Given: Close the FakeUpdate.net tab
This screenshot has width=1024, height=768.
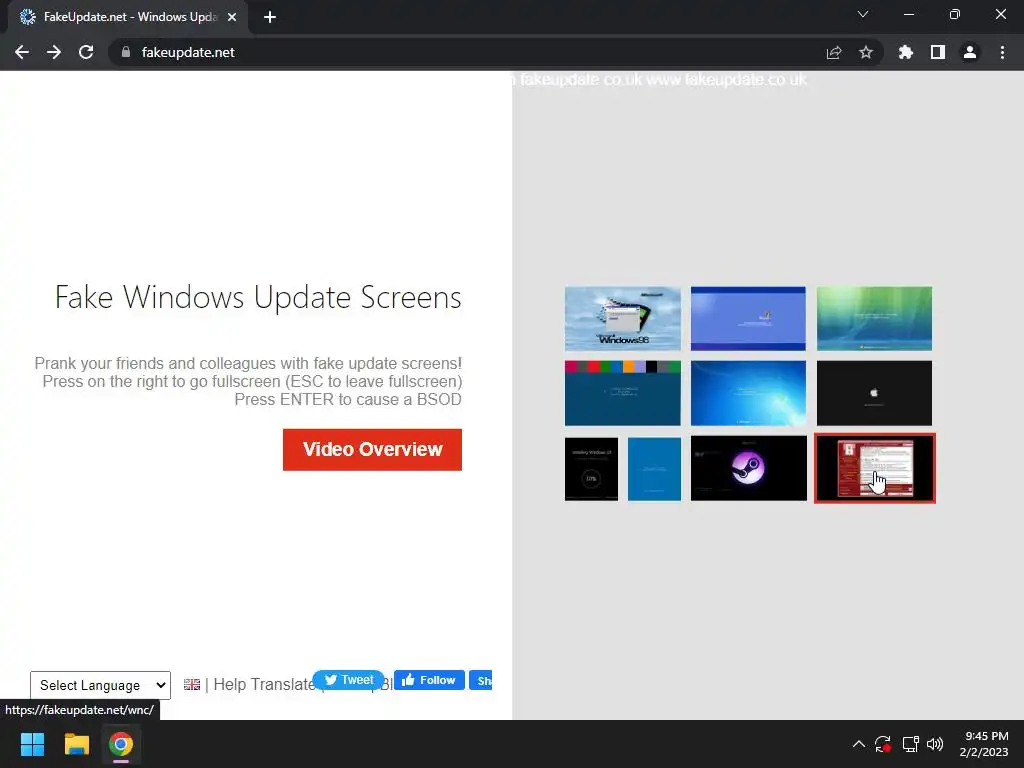Looking at the screenshot, I should [232, 17].
